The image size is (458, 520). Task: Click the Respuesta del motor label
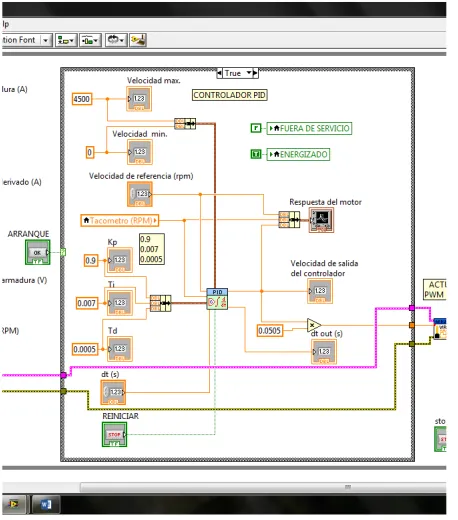click(325, 202)
